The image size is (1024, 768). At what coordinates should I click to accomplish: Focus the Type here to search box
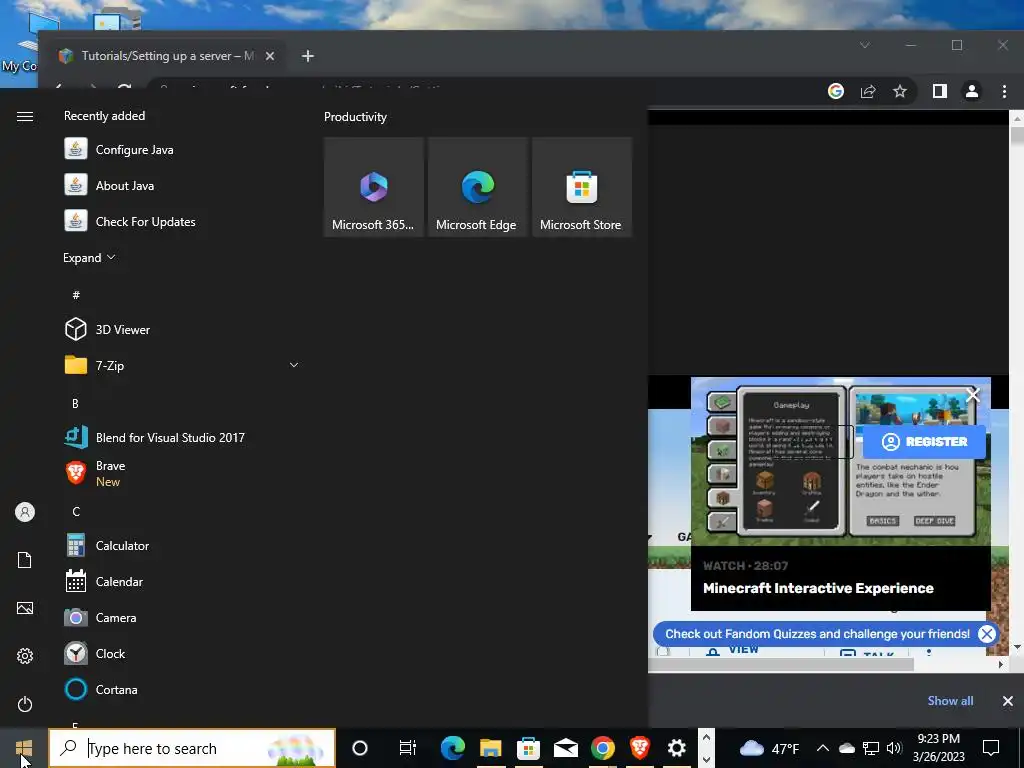click(192, 748)
